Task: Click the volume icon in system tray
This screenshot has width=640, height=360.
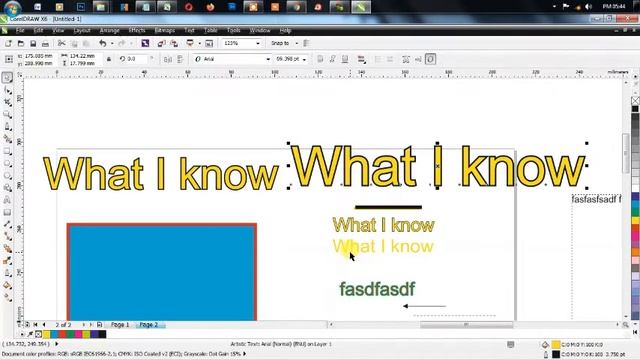Action: [589, 7]
